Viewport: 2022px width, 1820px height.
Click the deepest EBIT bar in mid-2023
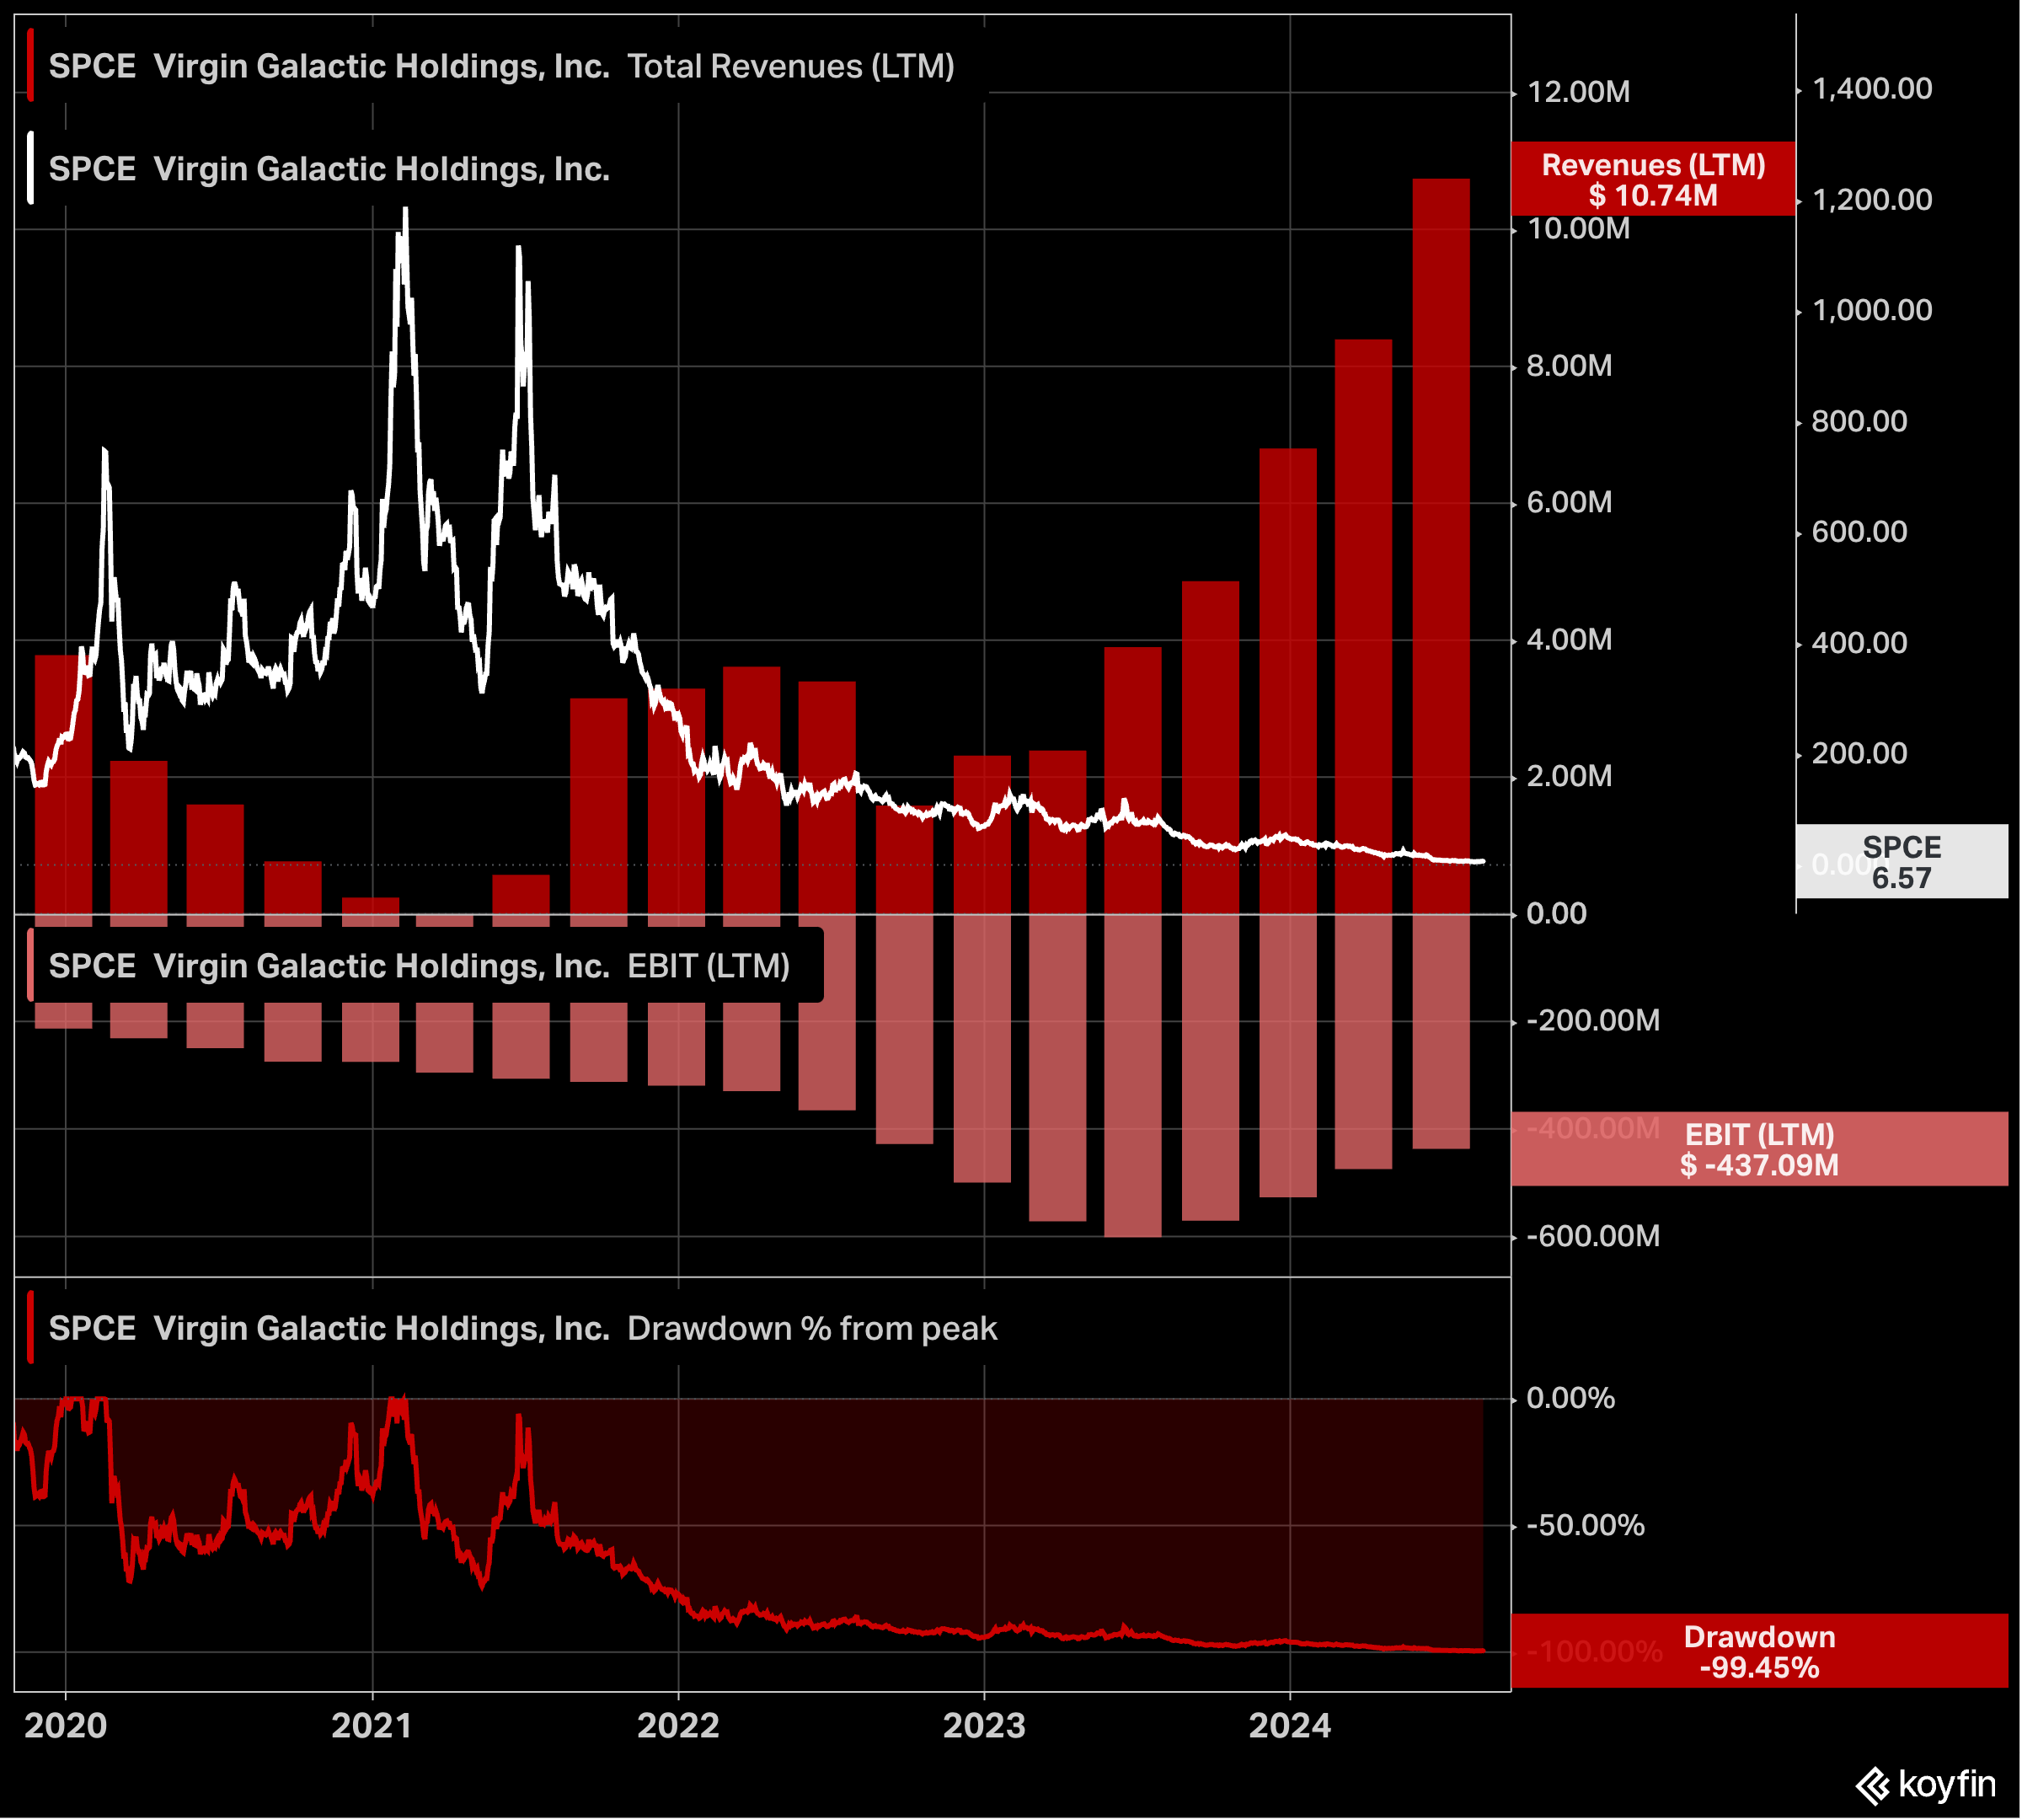1133,1076
